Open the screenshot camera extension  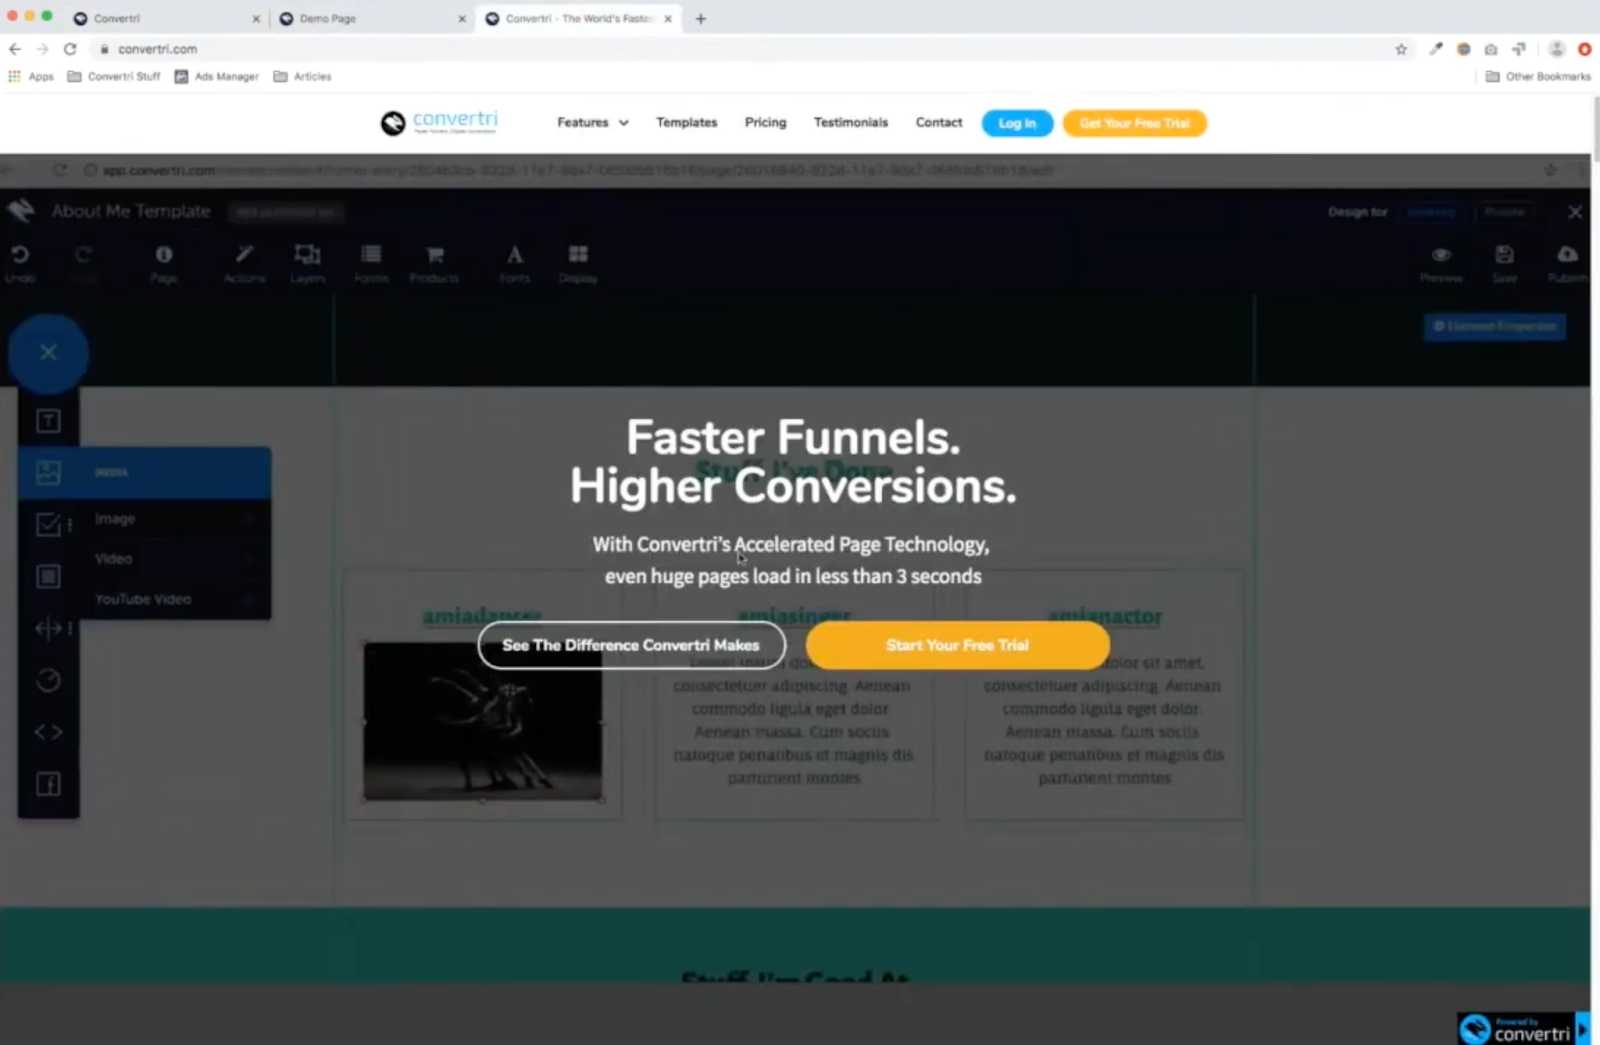point(1491,49)
